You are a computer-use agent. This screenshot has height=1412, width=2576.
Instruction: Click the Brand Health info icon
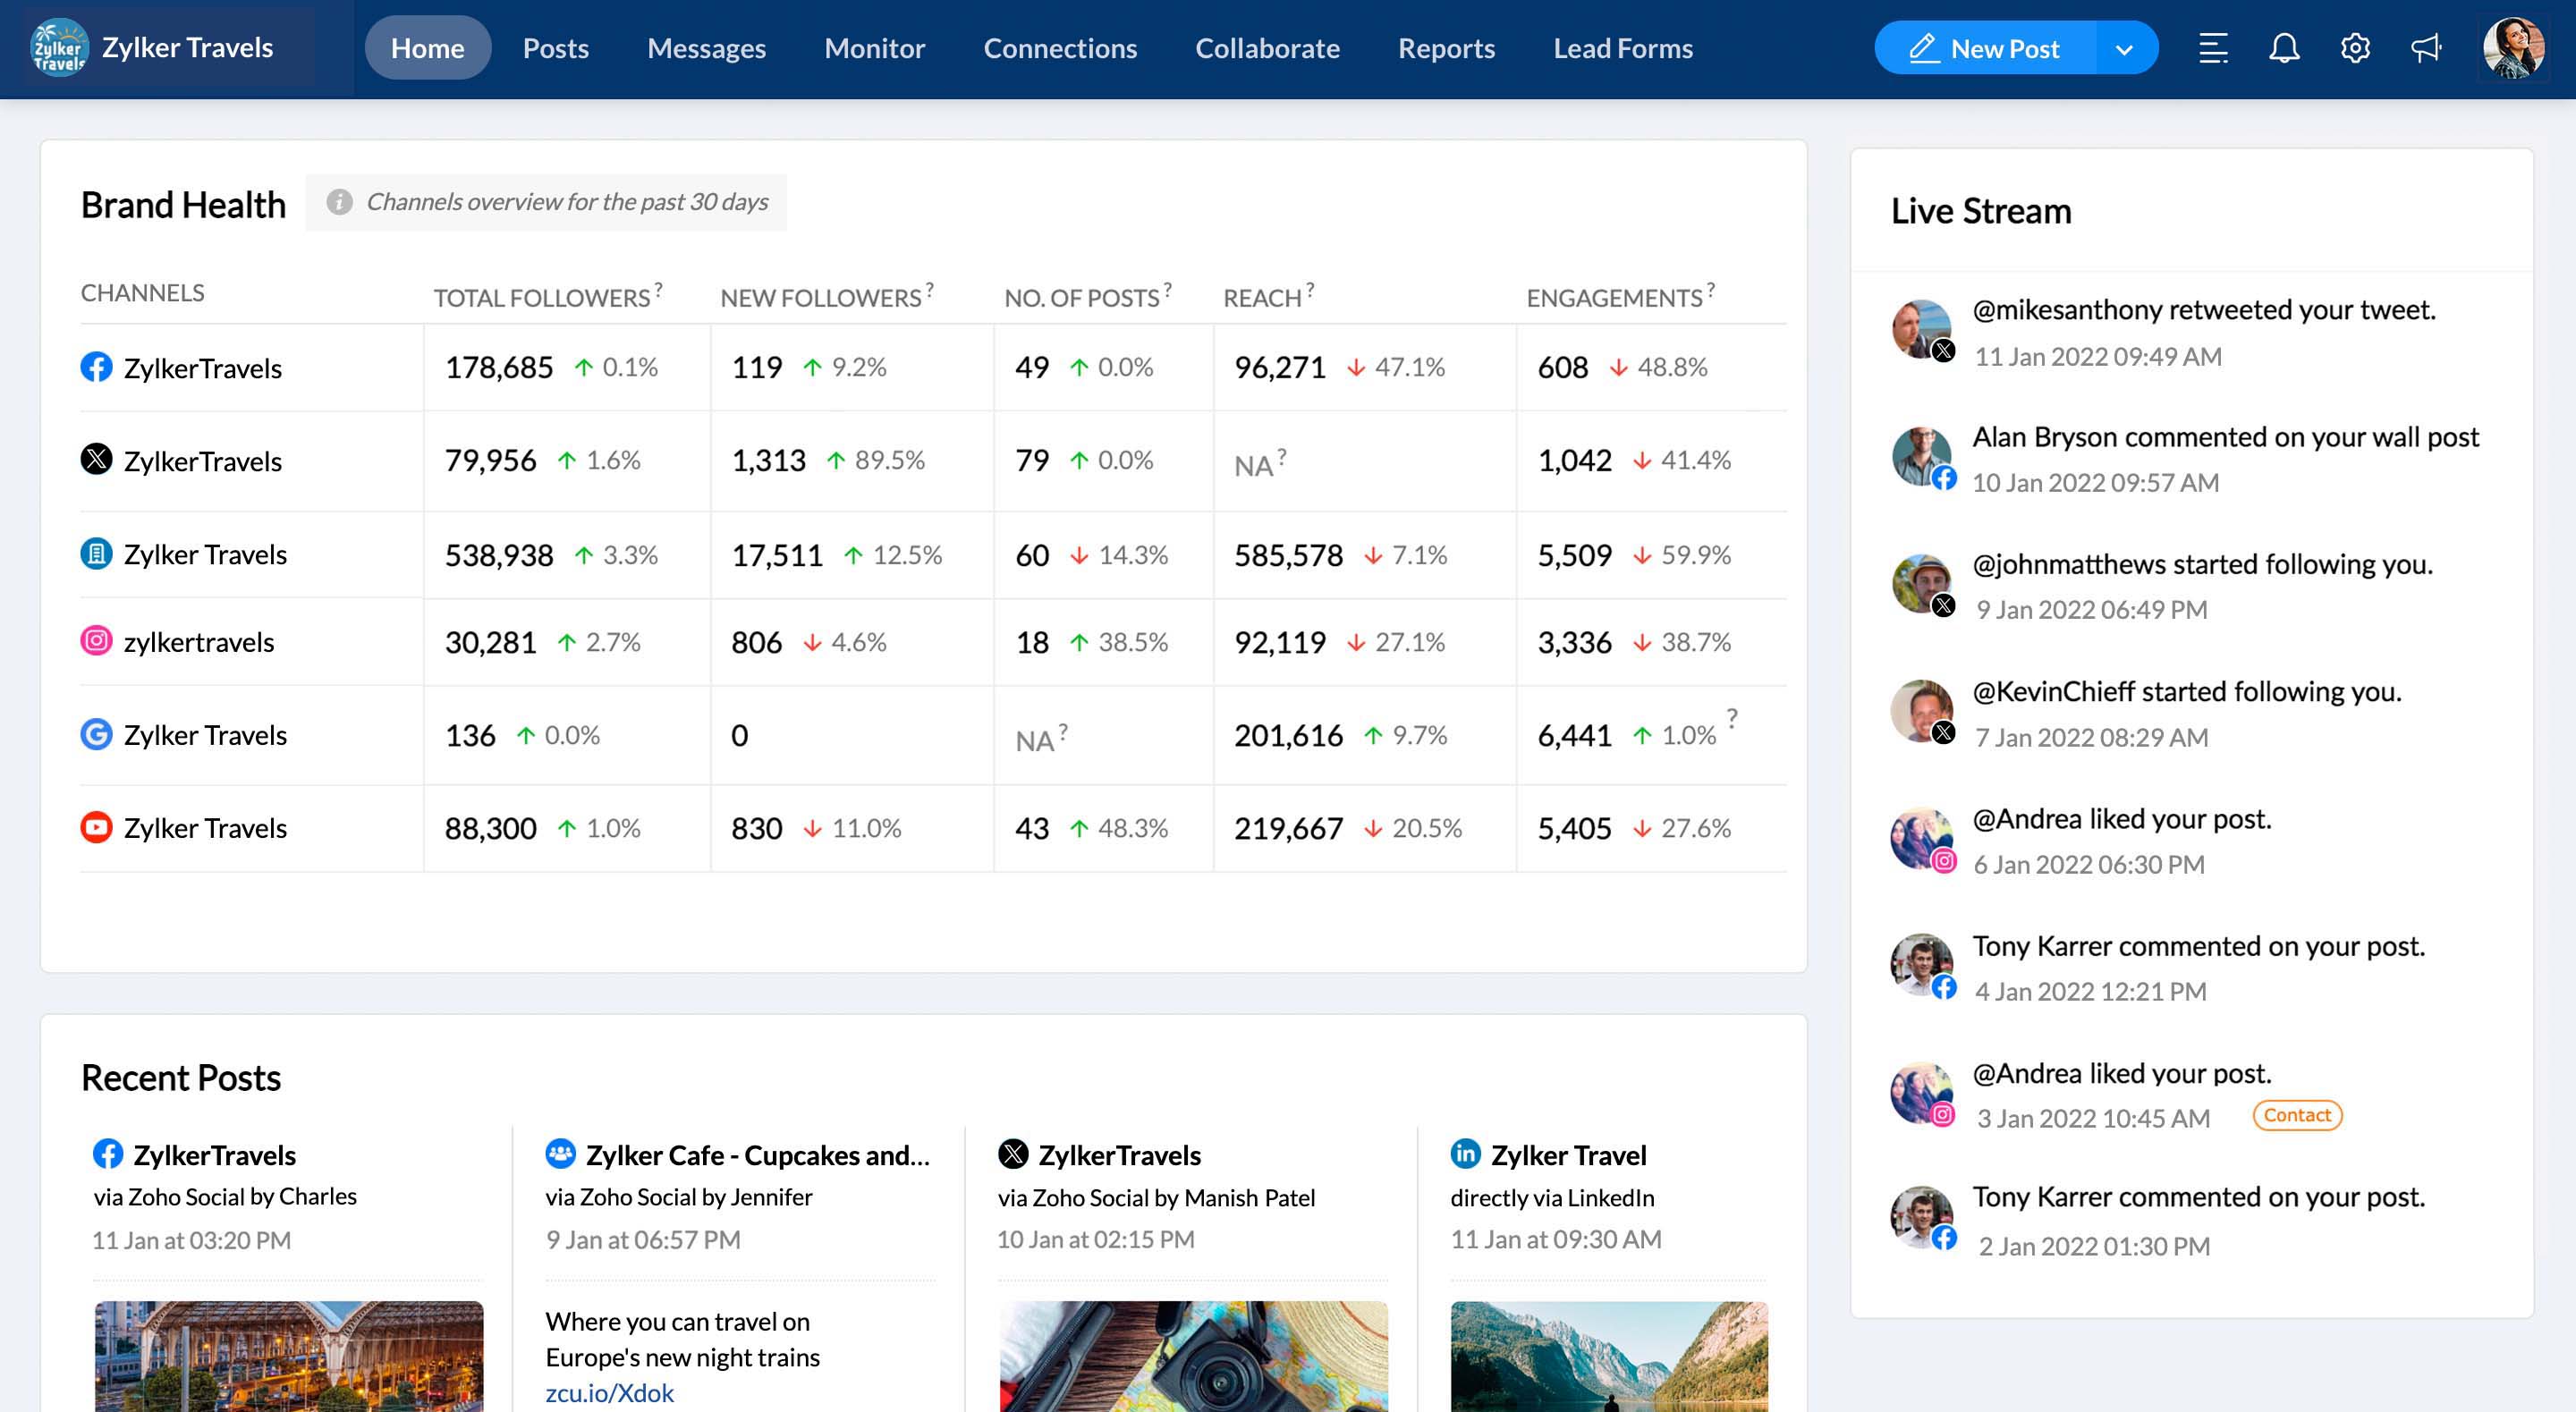(x=339, y=202)
